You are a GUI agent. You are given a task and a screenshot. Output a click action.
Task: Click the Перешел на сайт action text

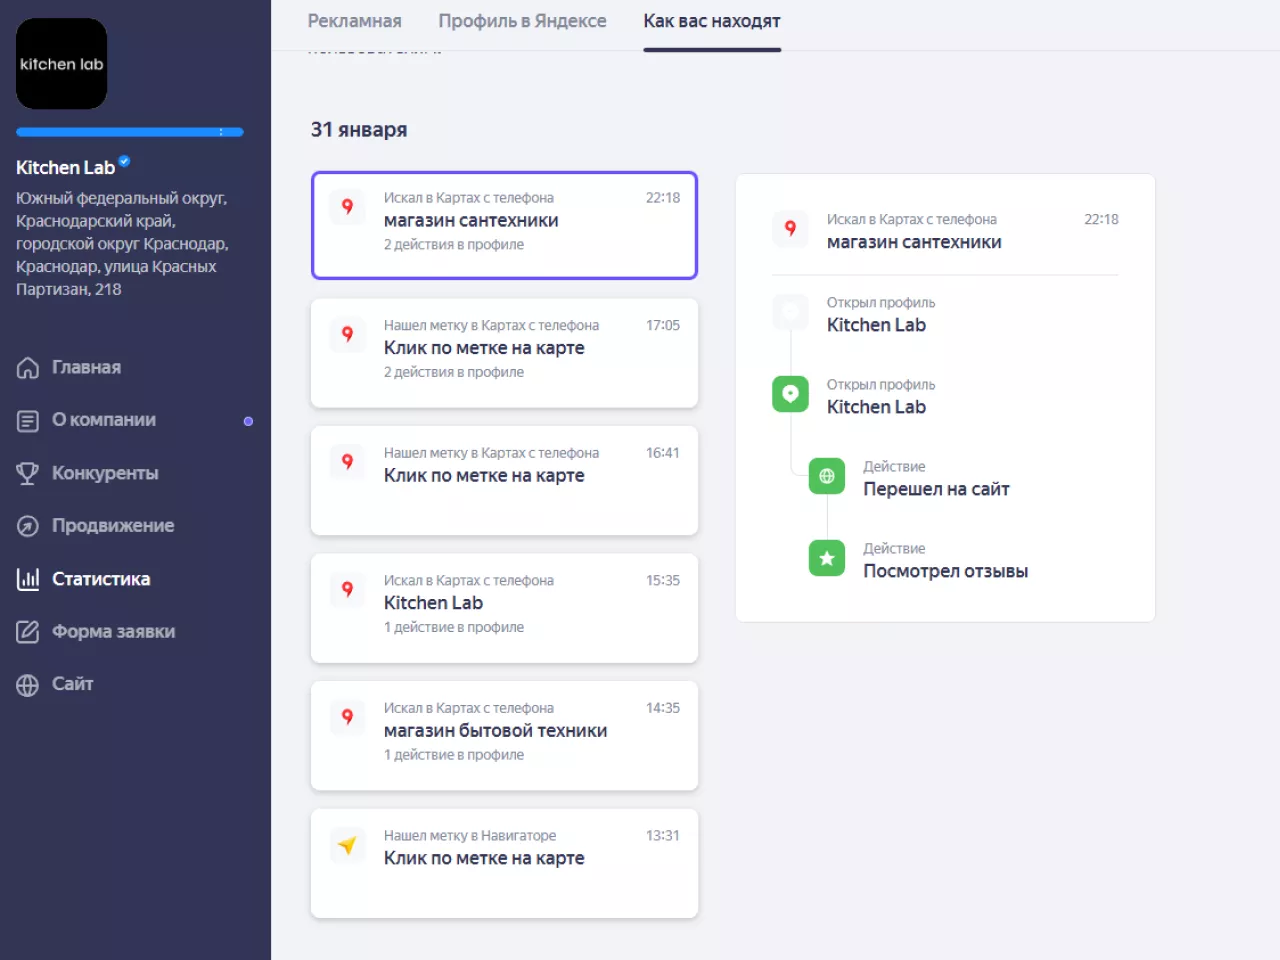[x=936, y=489]
